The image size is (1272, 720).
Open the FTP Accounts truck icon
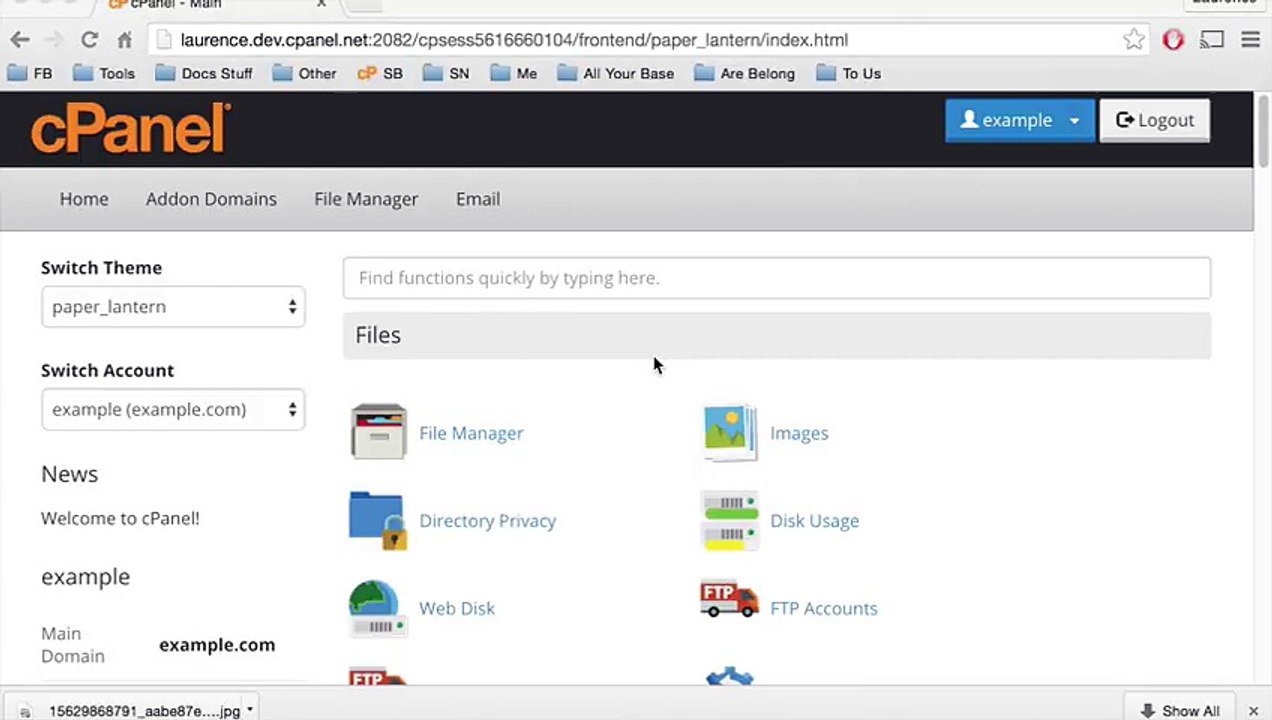[729, 601]
